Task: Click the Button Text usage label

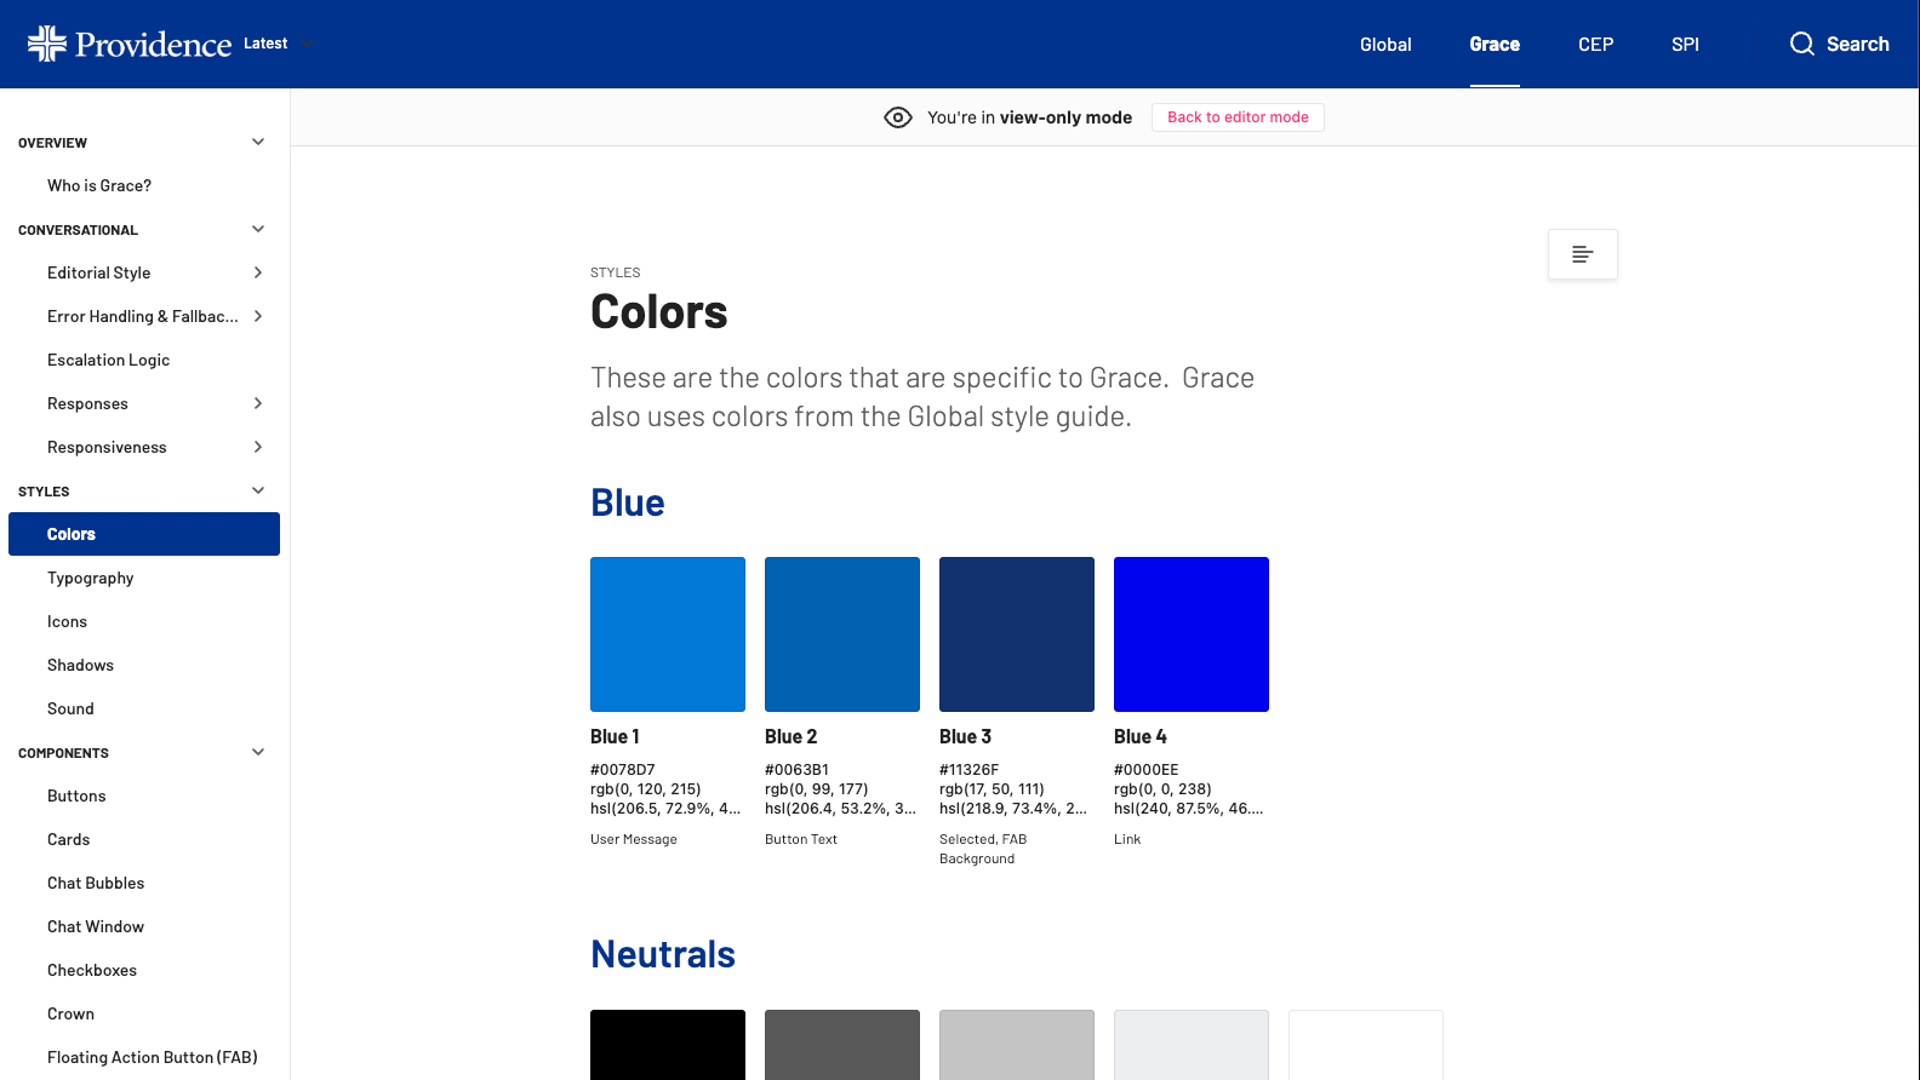Action: (800, 840)
